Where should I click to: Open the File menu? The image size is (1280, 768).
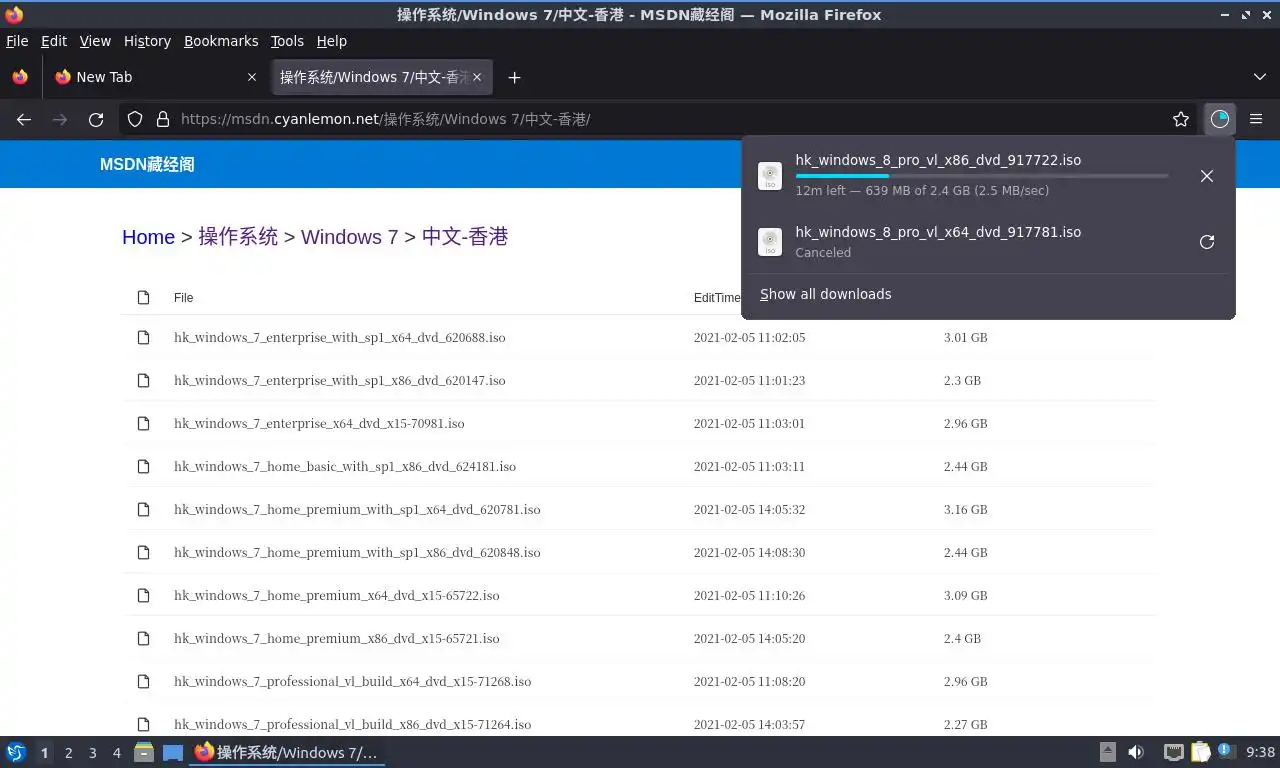pyautogui.click(x=17, y=41)
